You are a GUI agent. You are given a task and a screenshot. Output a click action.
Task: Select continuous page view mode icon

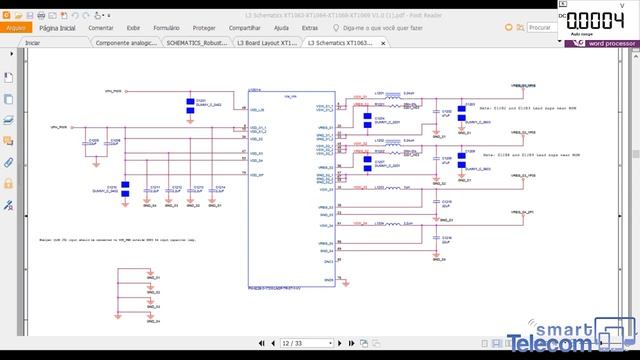click(496, 344)
